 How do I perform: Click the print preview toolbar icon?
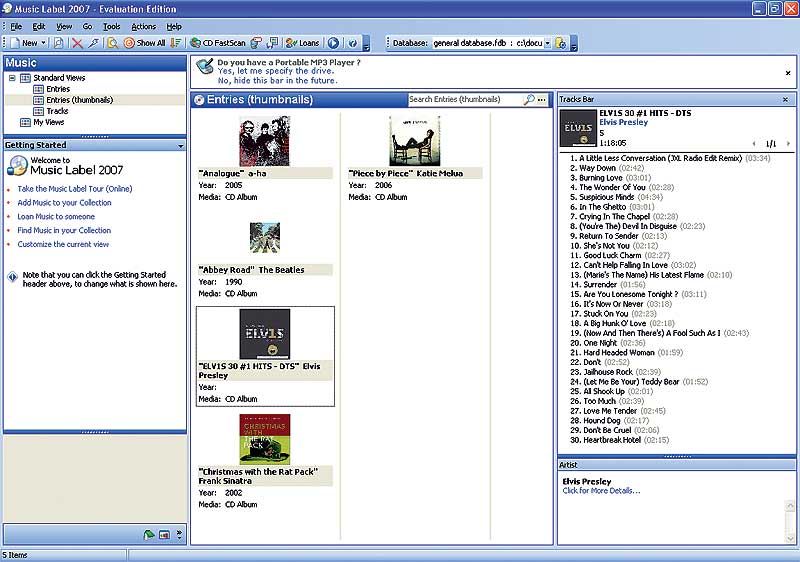coord(59,43)
